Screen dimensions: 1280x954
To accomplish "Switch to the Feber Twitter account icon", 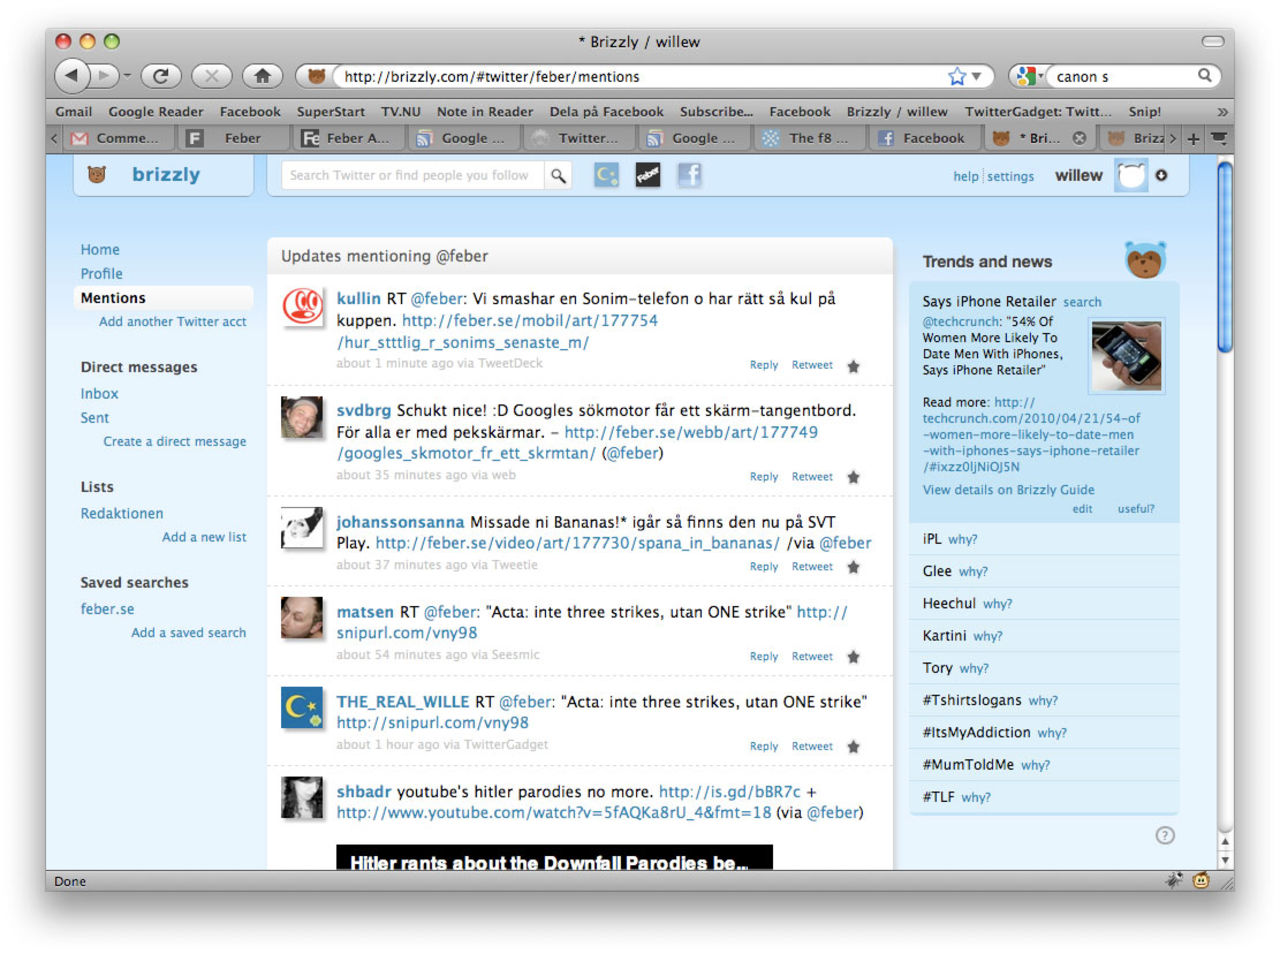I will click(x=648, y=176).
